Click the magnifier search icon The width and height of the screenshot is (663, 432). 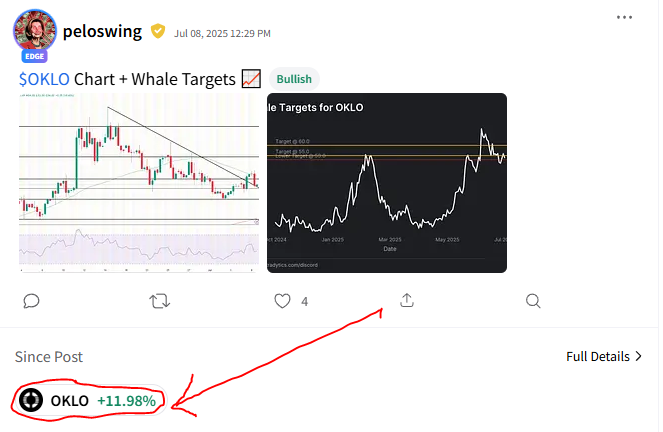(x=533, y=301)
